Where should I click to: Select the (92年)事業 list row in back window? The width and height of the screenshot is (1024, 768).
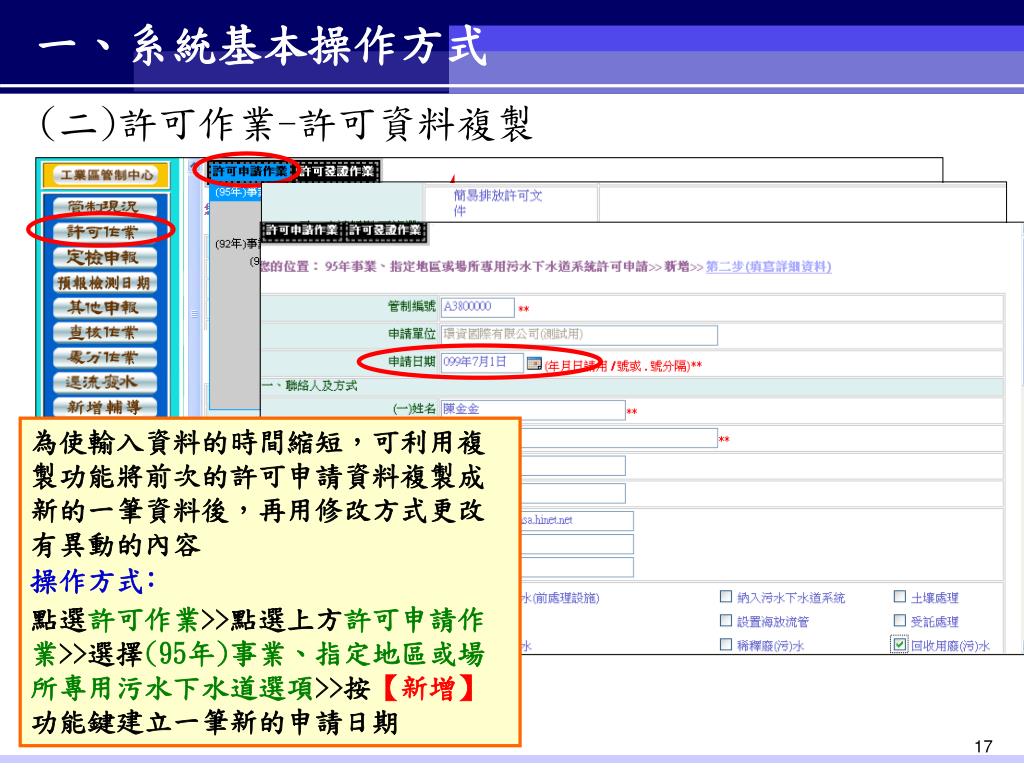pos(237,244)
